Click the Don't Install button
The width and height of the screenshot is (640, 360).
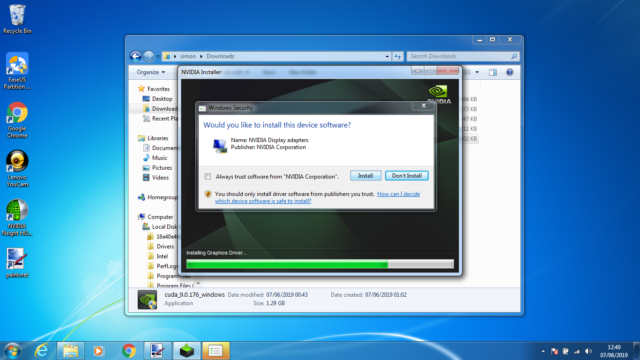(407, 176)
